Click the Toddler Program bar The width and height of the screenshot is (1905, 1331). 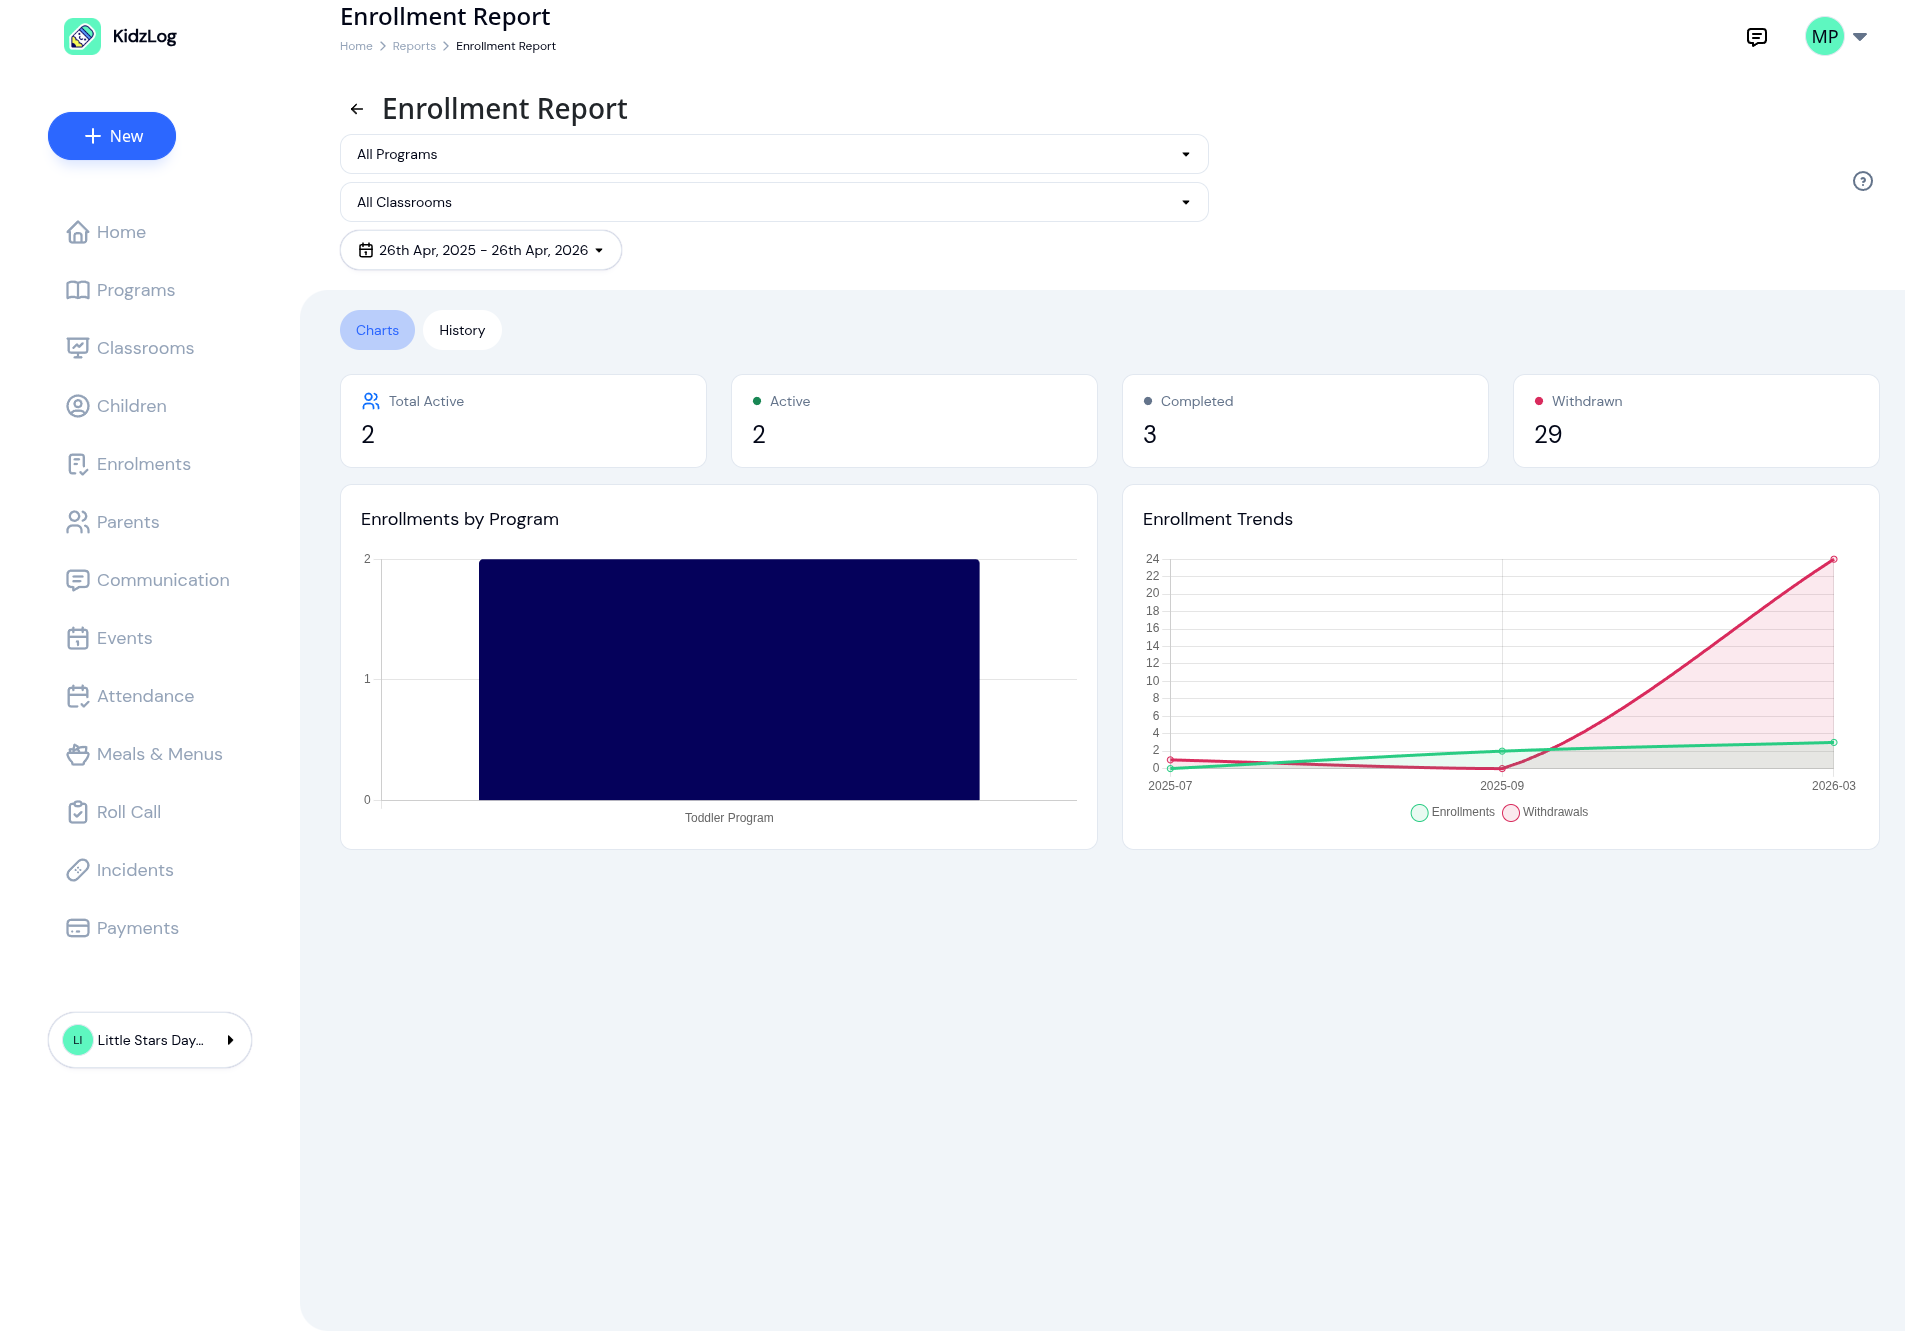tap(729, 680)
